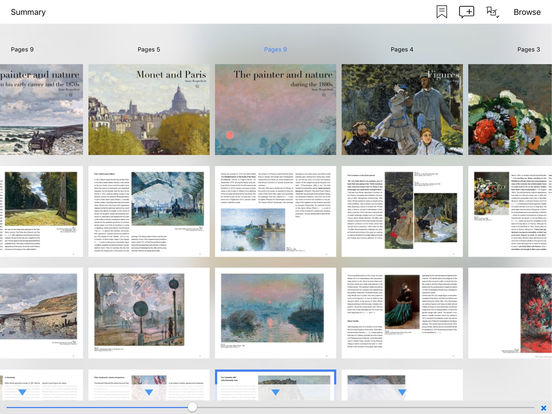Open page with tree-lined road painting
The width and height of the screenshot is (552, 414).
pyautogui.click(x=42, y=211)
